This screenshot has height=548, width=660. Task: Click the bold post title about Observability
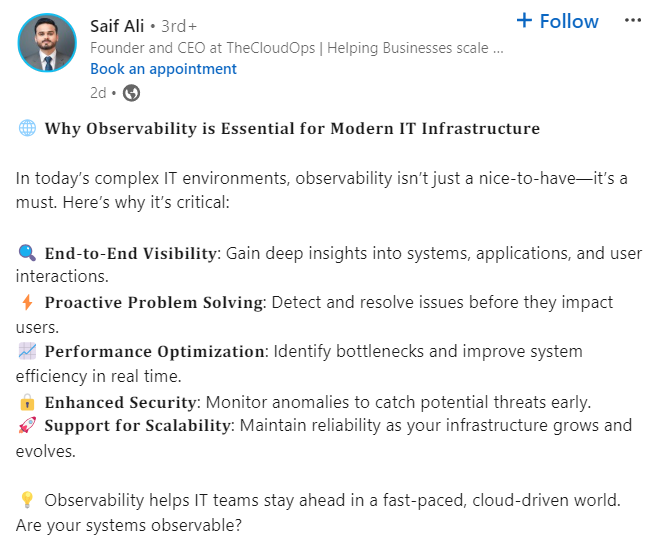292,129
